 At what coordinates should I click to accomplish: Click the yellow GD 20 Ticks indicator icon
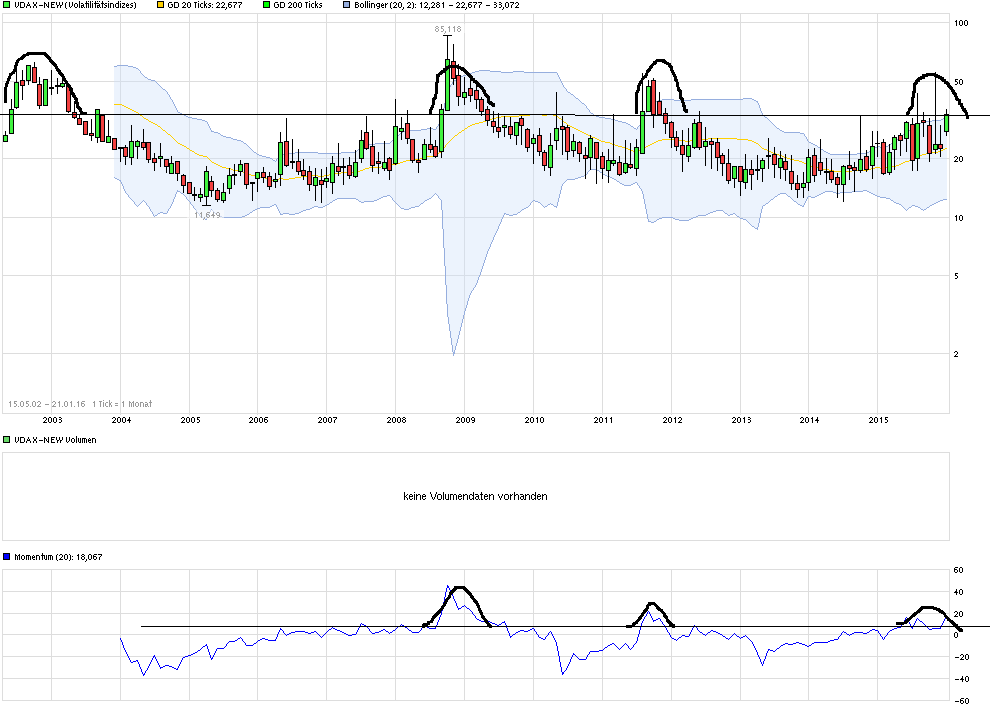160,7
